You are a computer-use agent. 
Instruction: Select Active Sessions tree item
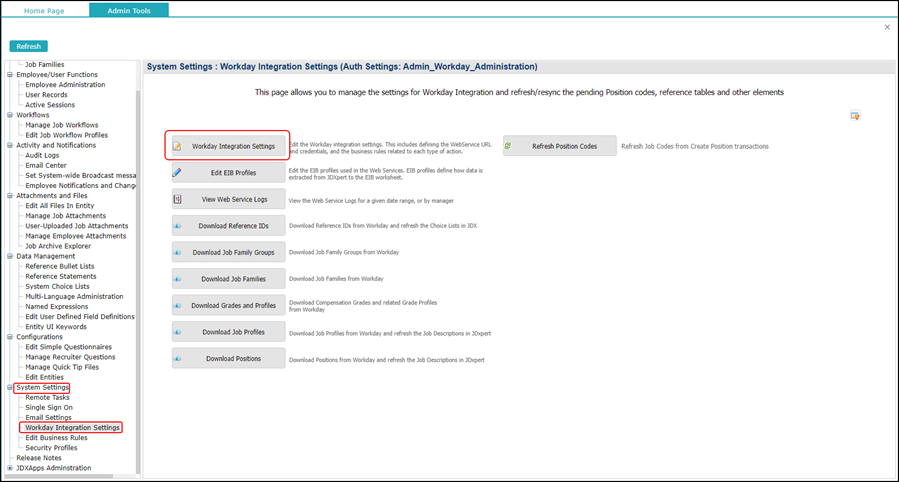50,105
